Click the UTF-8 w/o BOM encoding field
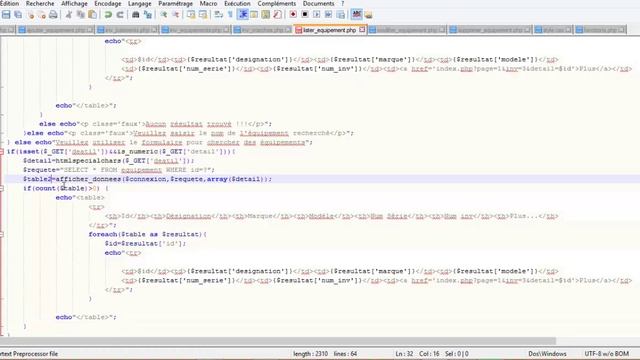This screenshot has height=360, width=640. (607, 354)
